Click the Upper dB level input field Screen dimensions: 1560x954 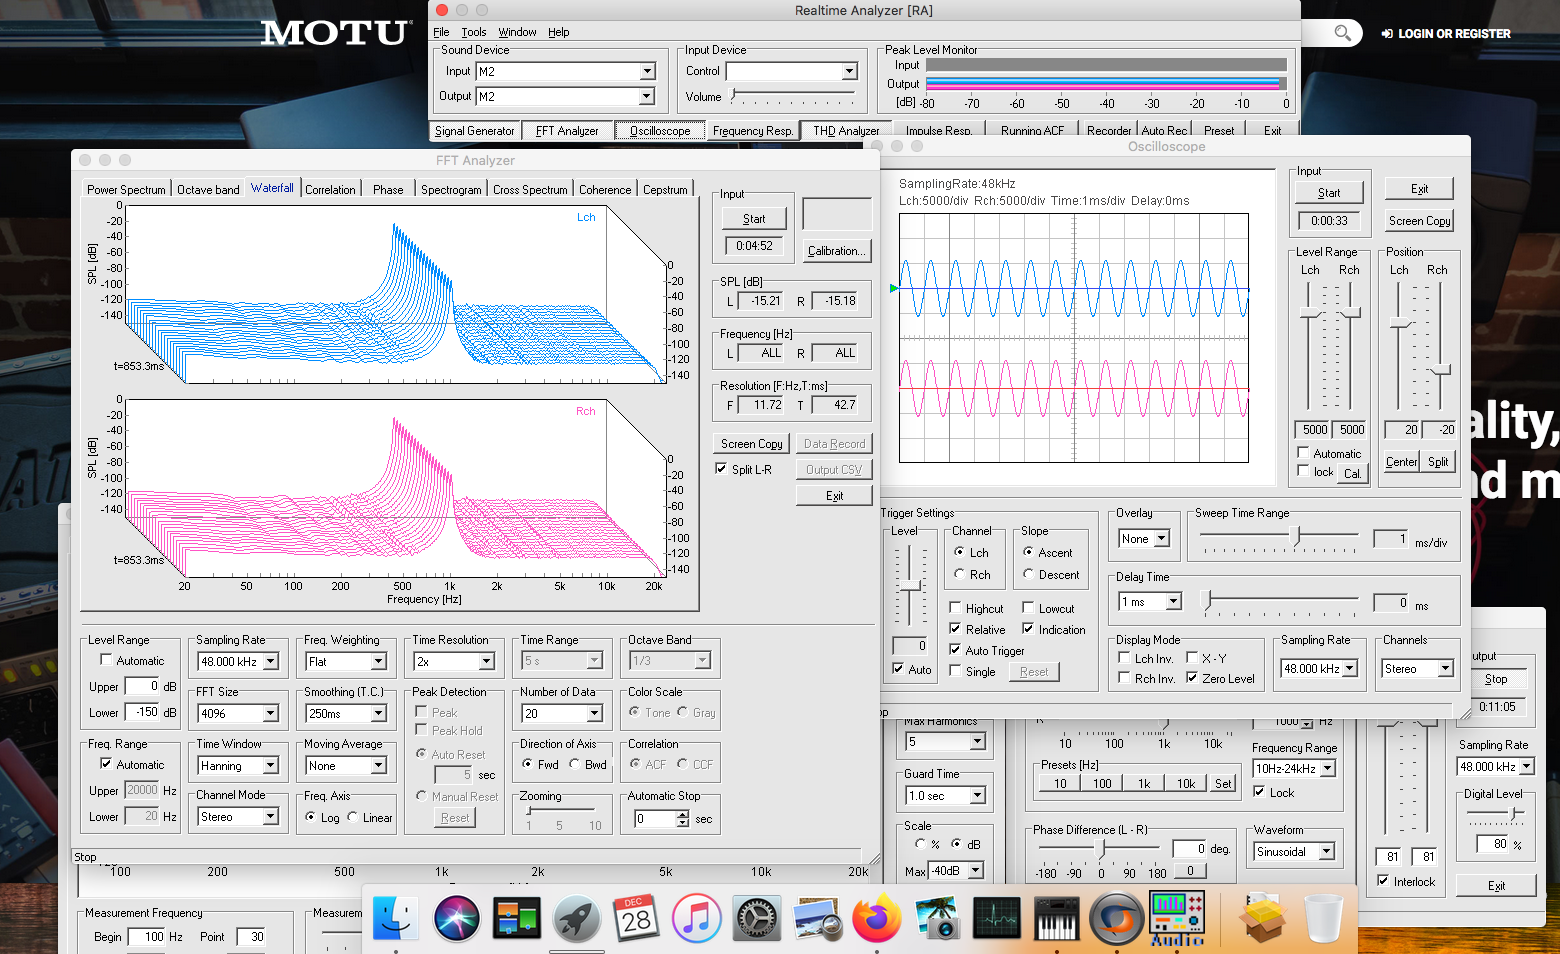(x=141, y=686)
